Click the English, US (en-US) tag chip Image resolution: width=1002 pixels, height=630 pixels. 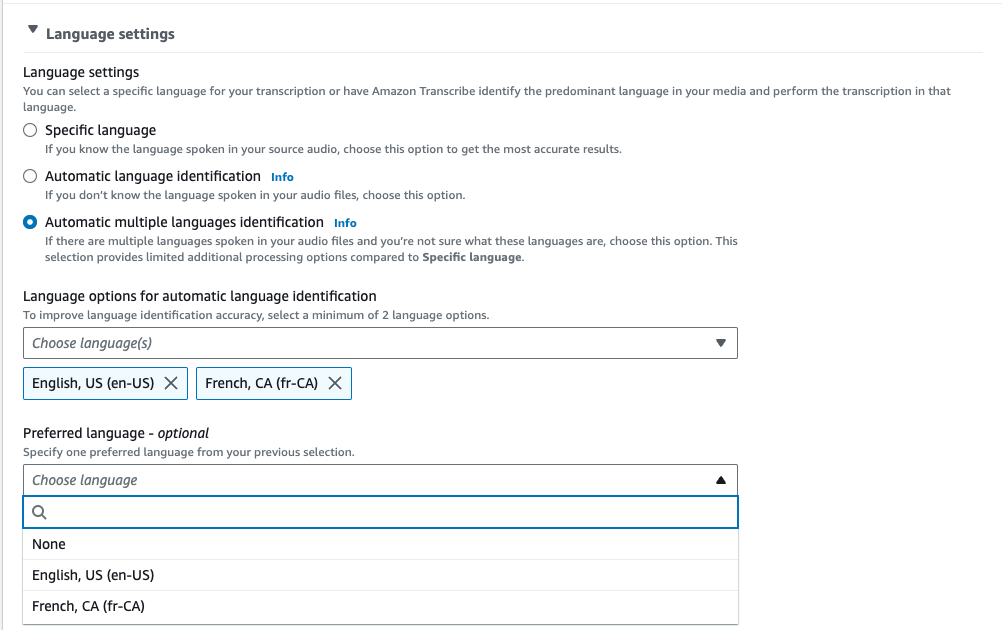click(93, 383)
